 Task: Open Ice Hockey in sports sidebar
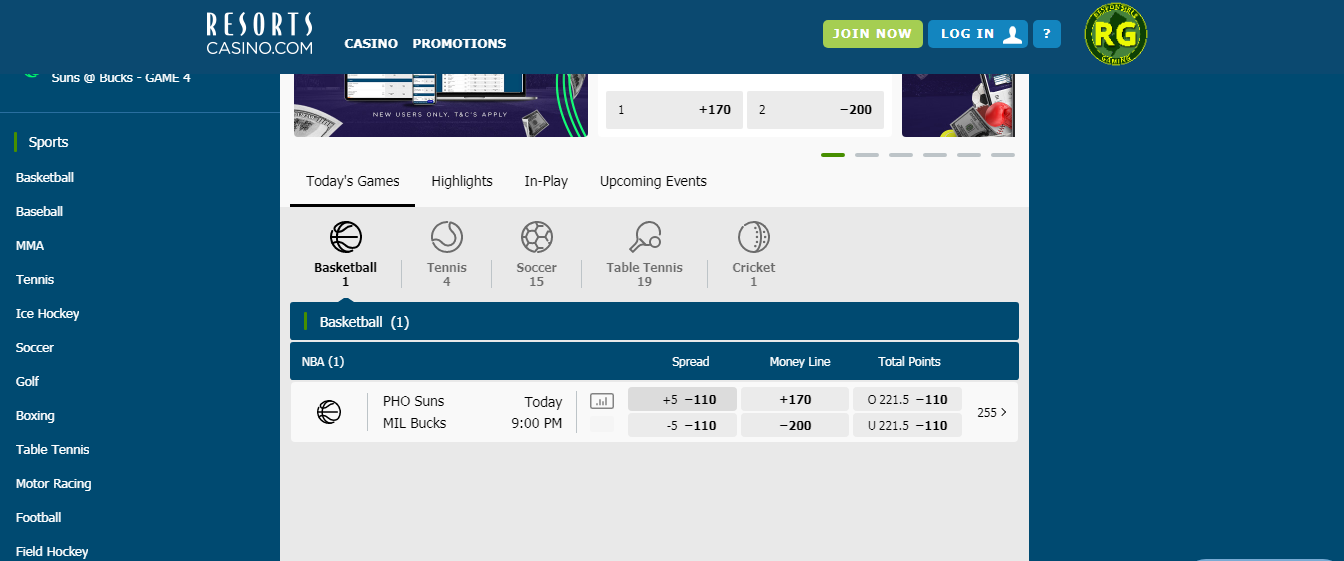tap(48, 314)
